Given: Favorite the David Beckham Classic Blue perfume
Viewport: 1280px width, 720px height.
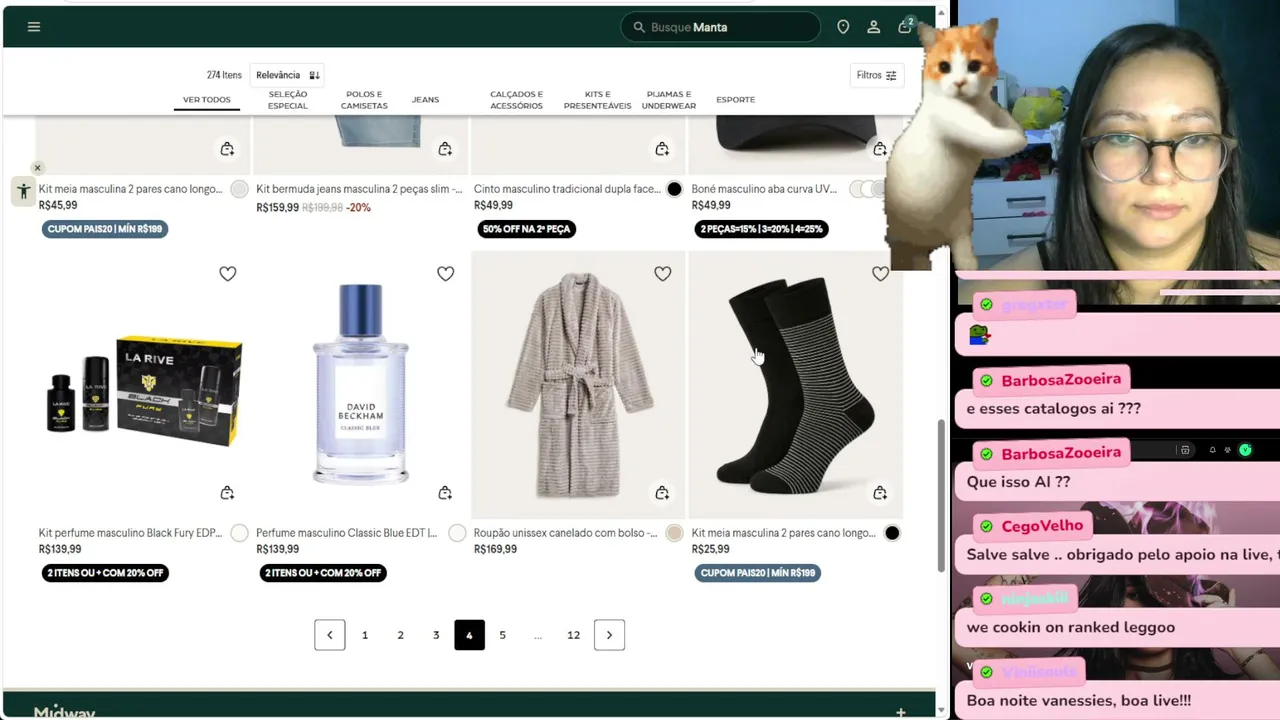Looking at the screenshot, I should click(x=446, y=274).
